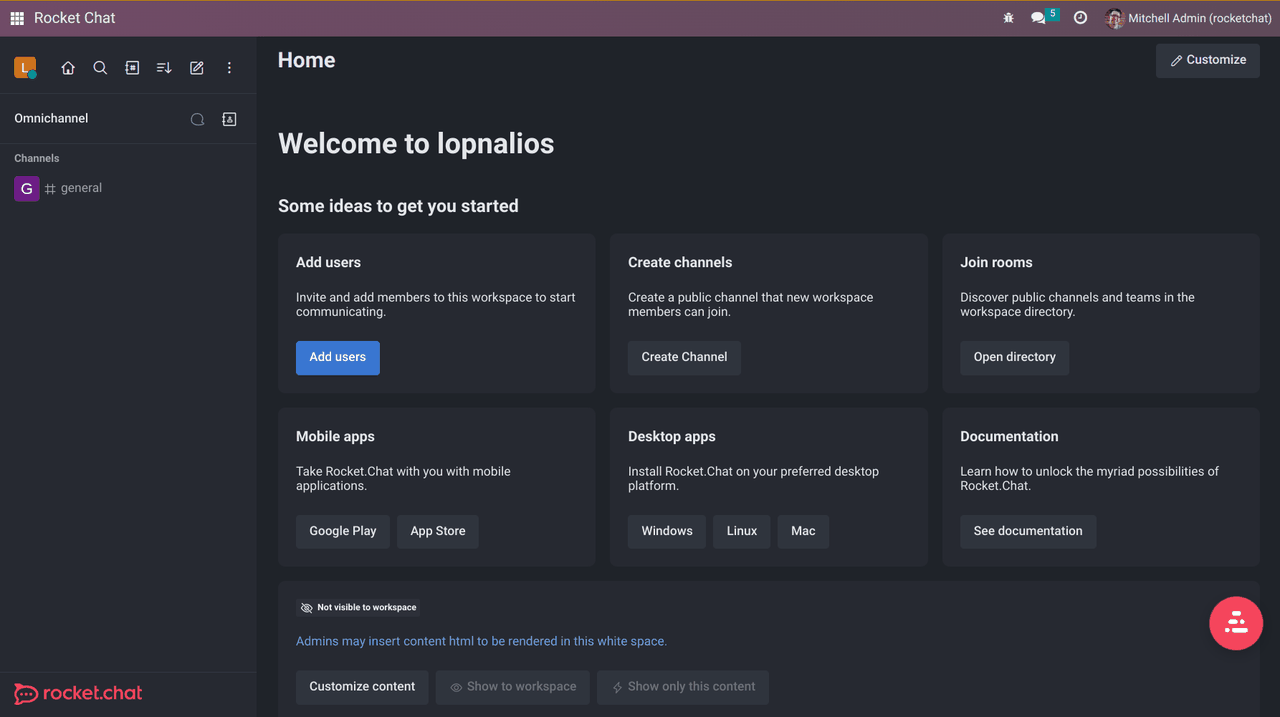
Task: Click Open directory button
Action: coord(1015,357)
